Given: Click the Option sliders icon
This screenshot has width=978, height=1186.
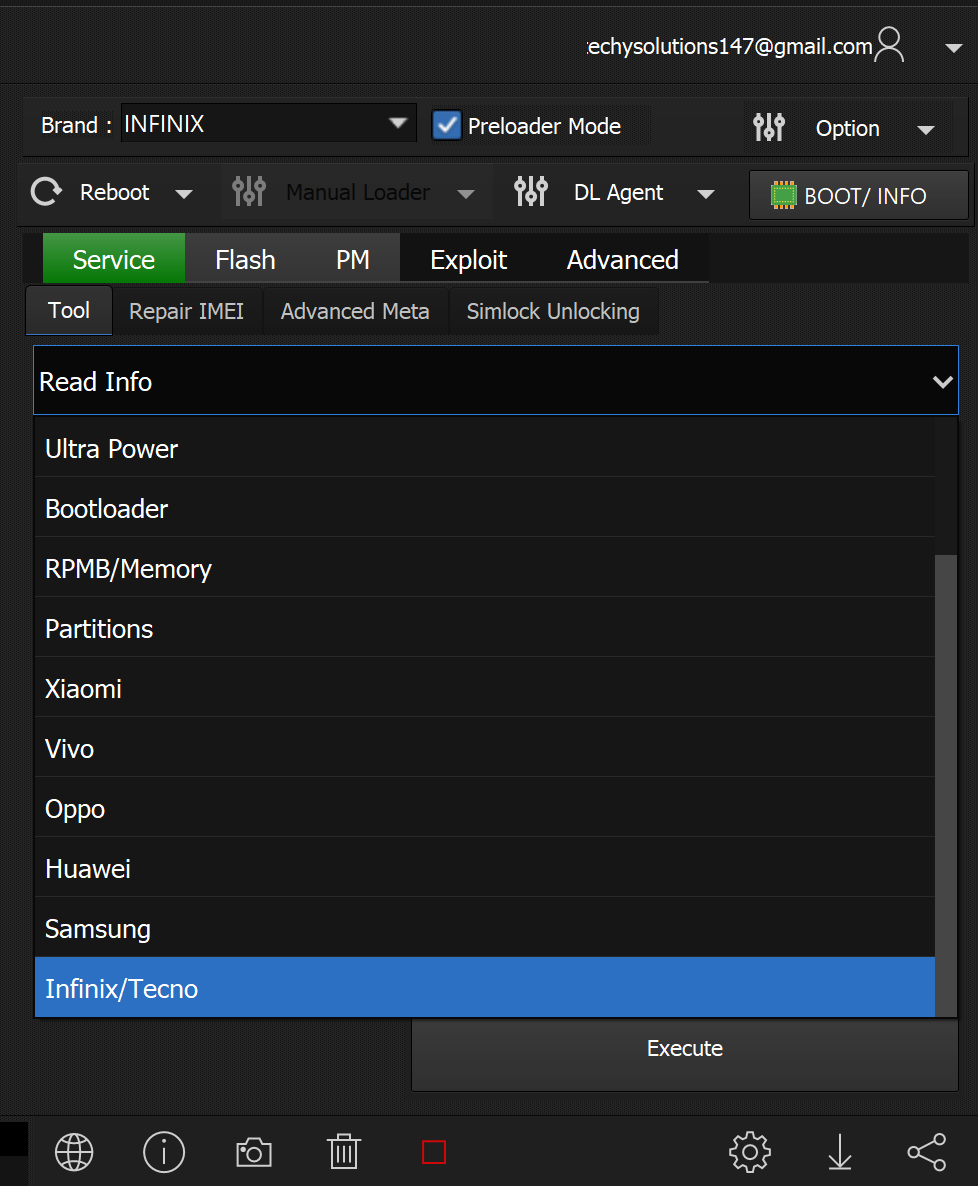Looking at the screenshot, I should point(769,128).
